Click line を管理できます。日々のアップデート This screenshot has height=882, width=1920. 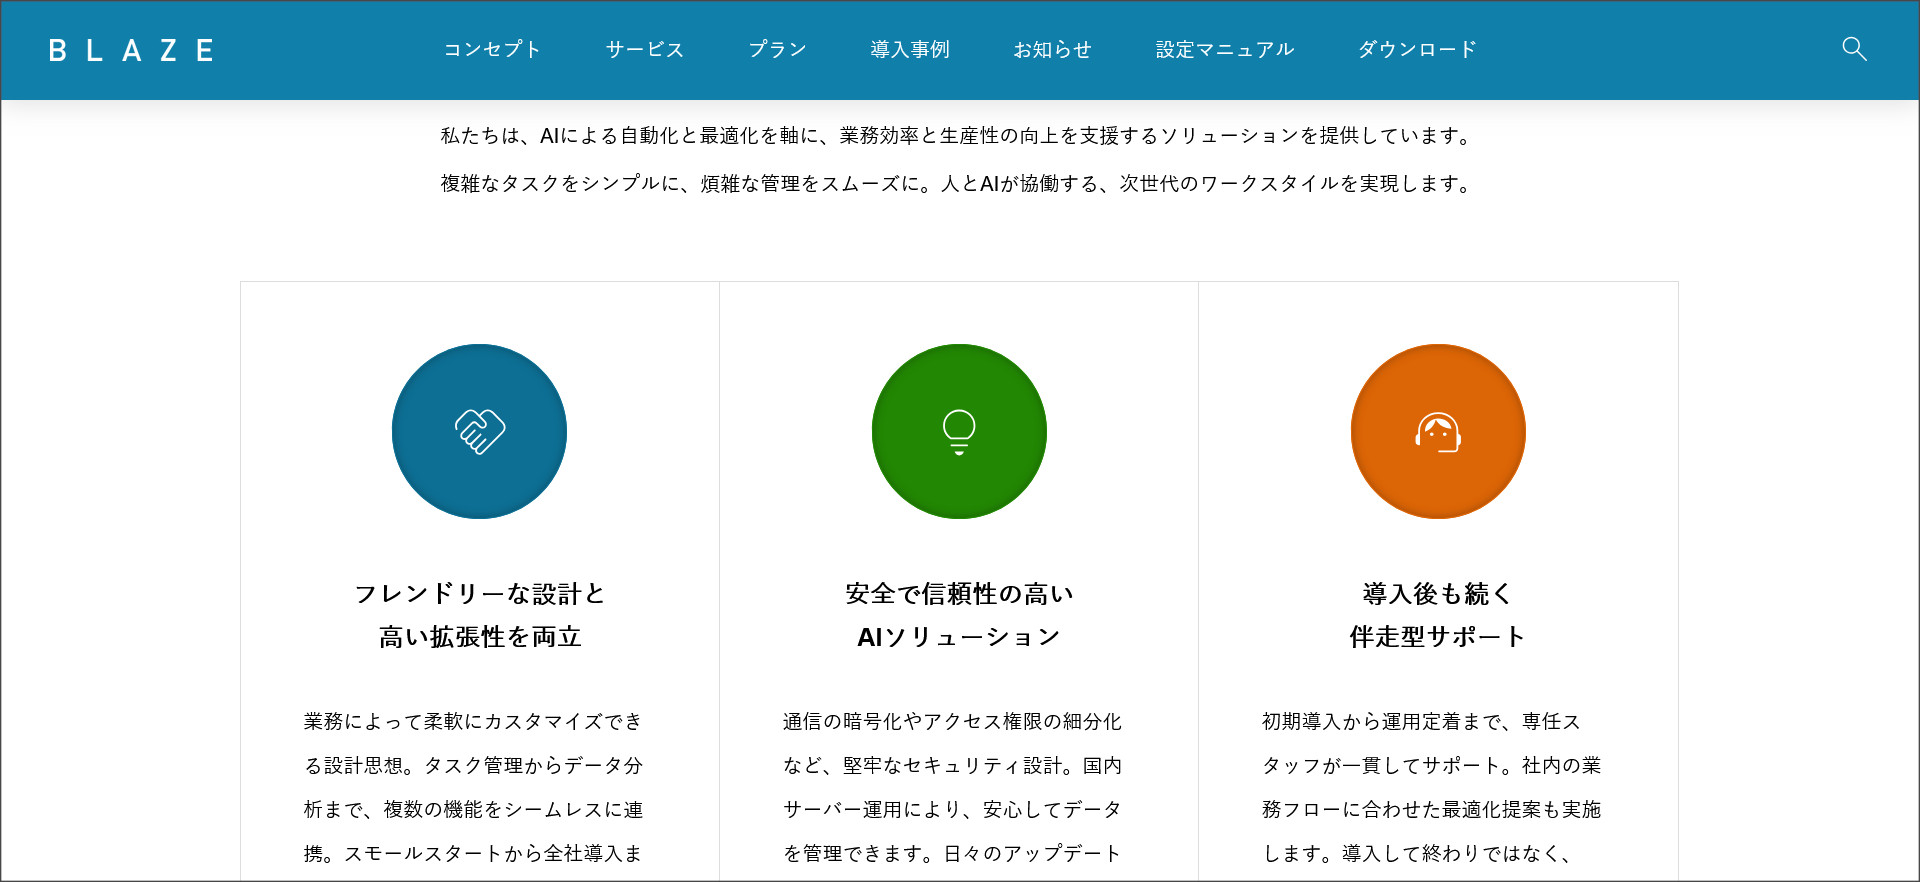click(952, 853)
